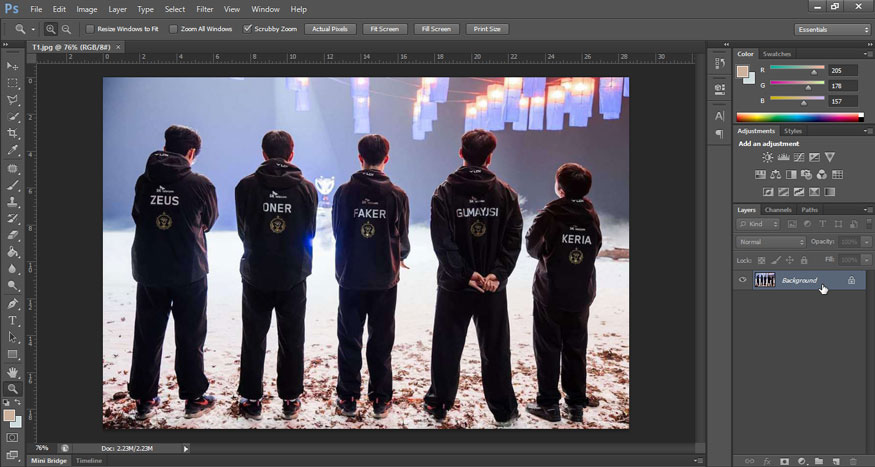
Task: Select the Move tool
Action: pos(13,66)
